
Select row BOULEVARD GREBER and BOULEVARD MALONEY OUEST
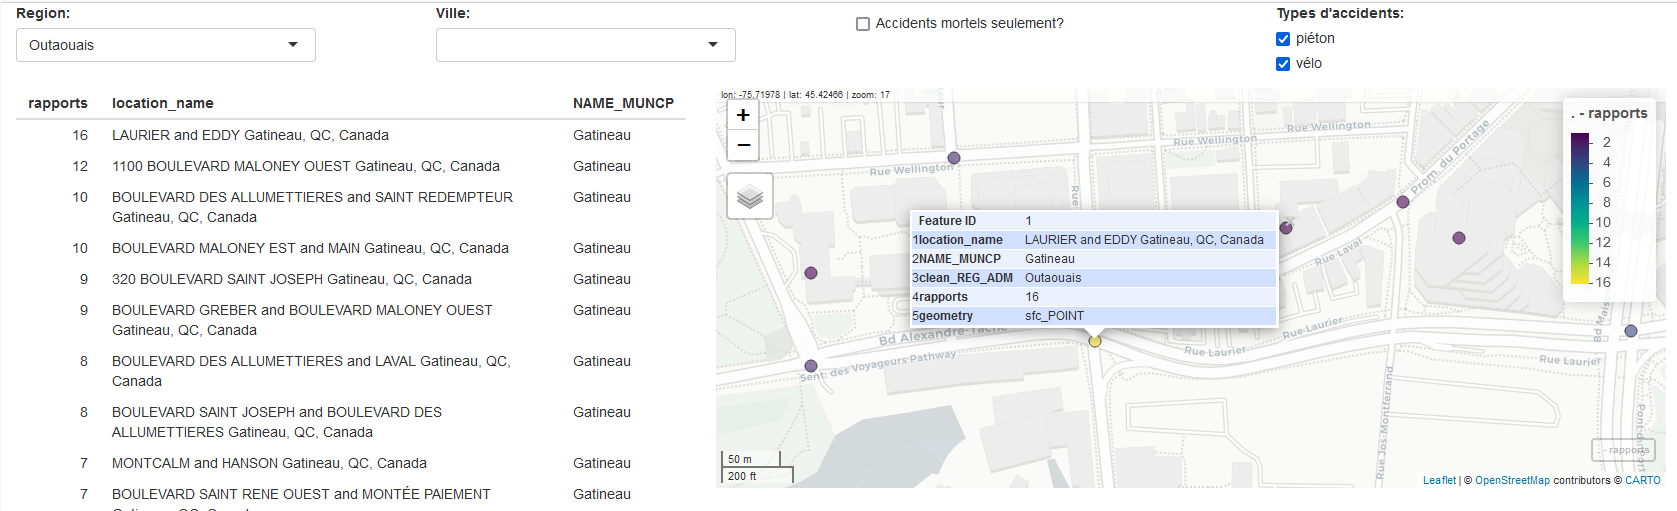(x=351, y=320)
